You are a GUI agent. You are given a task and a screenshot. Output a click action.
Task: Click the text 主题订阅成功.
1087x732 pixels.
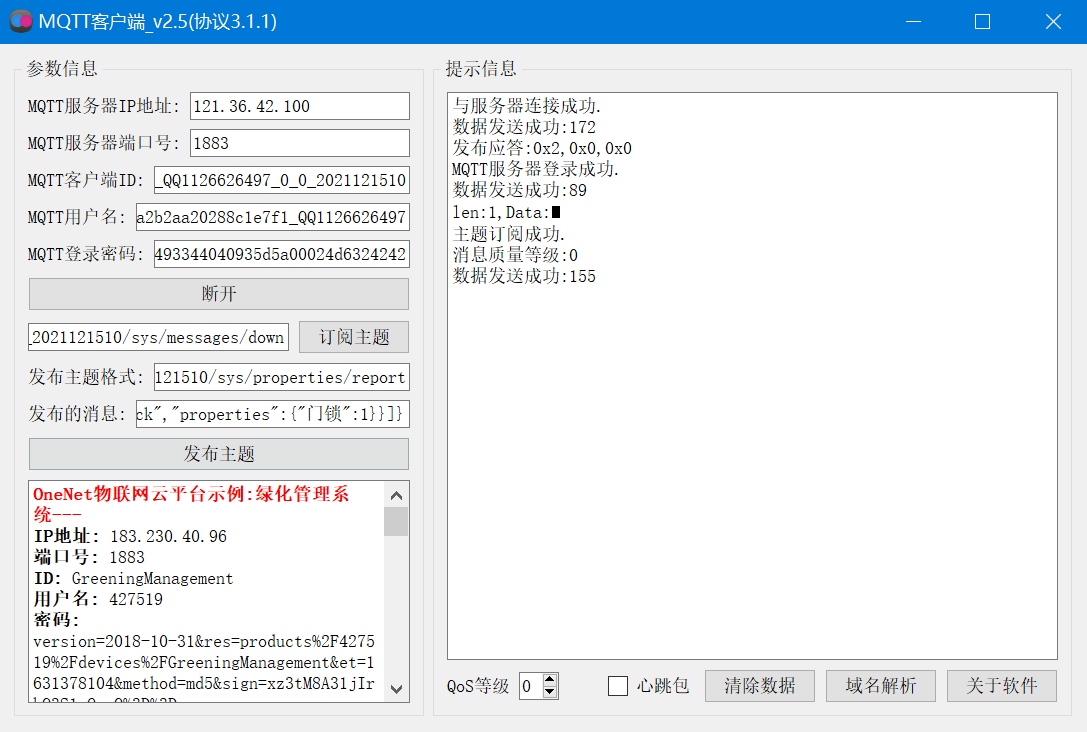pos(509,234)
